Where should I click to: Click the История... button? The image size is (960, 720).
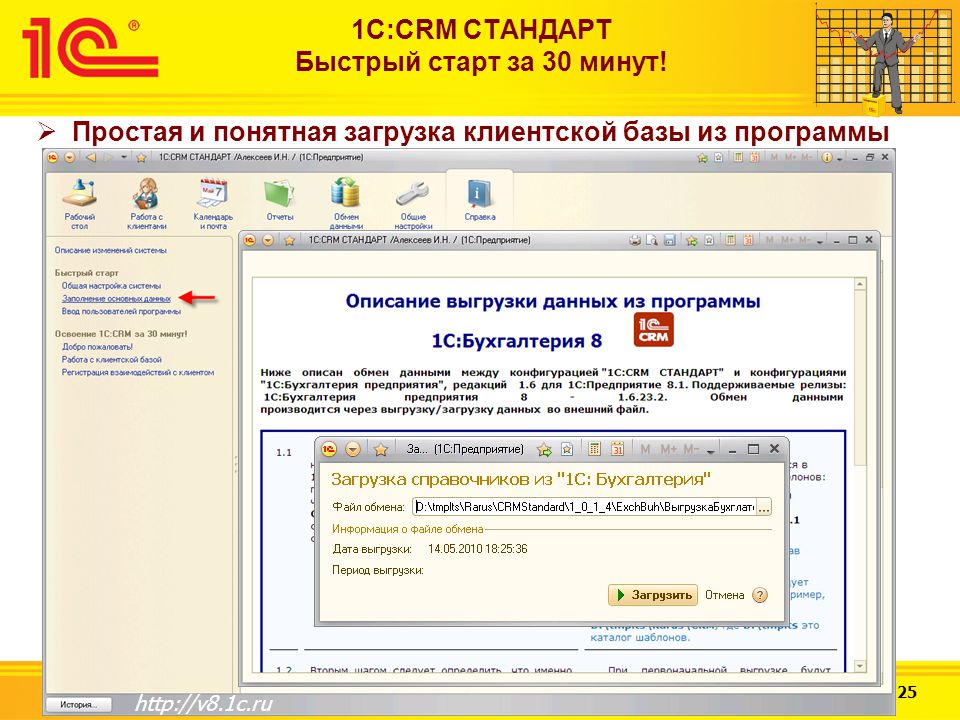point(79,704)
